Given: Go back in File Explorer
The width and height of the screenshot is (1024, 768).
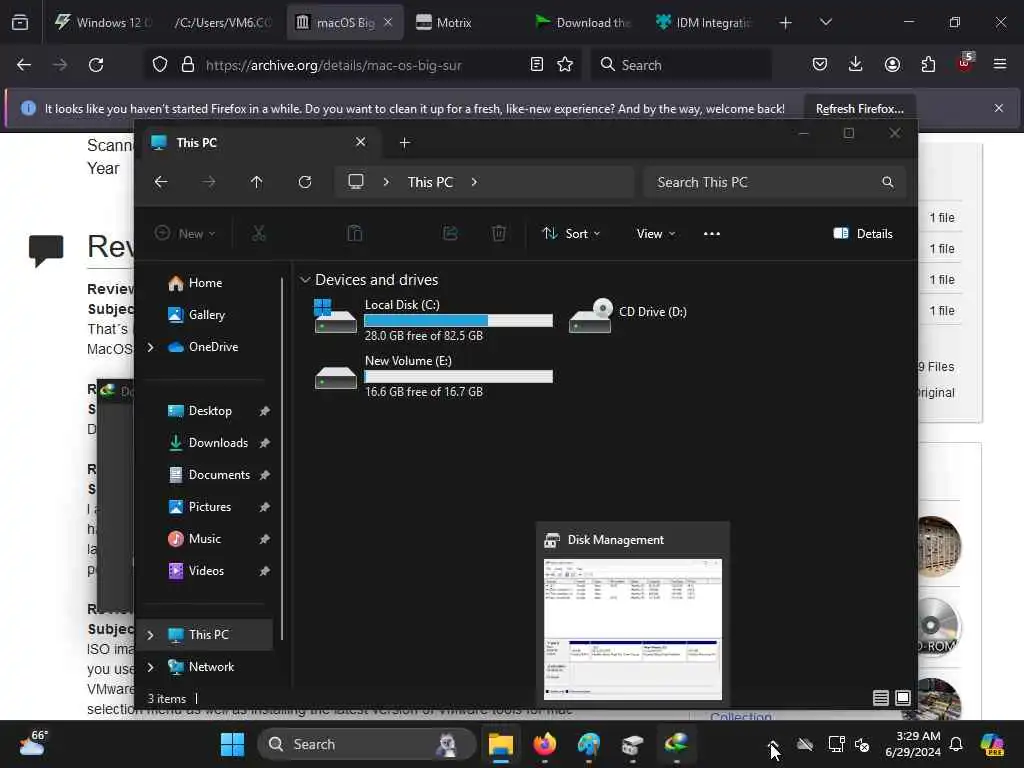Looking at the screenshot, I should point(161,182).
